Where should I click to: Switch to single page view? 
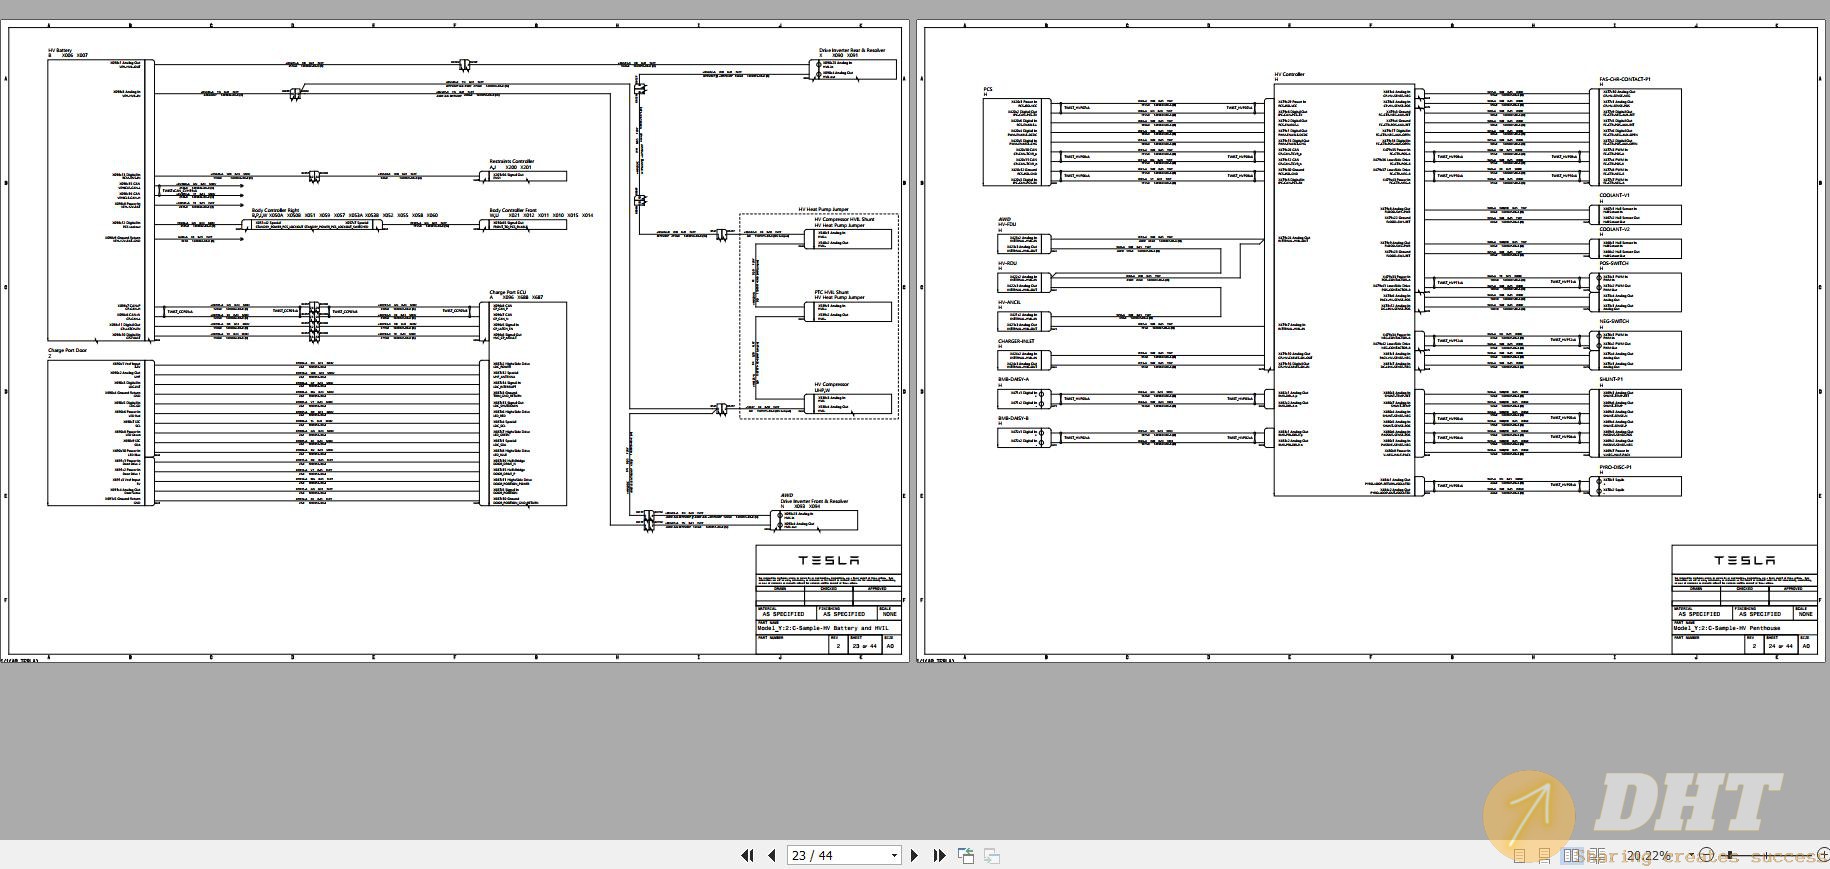[1520, 856]
